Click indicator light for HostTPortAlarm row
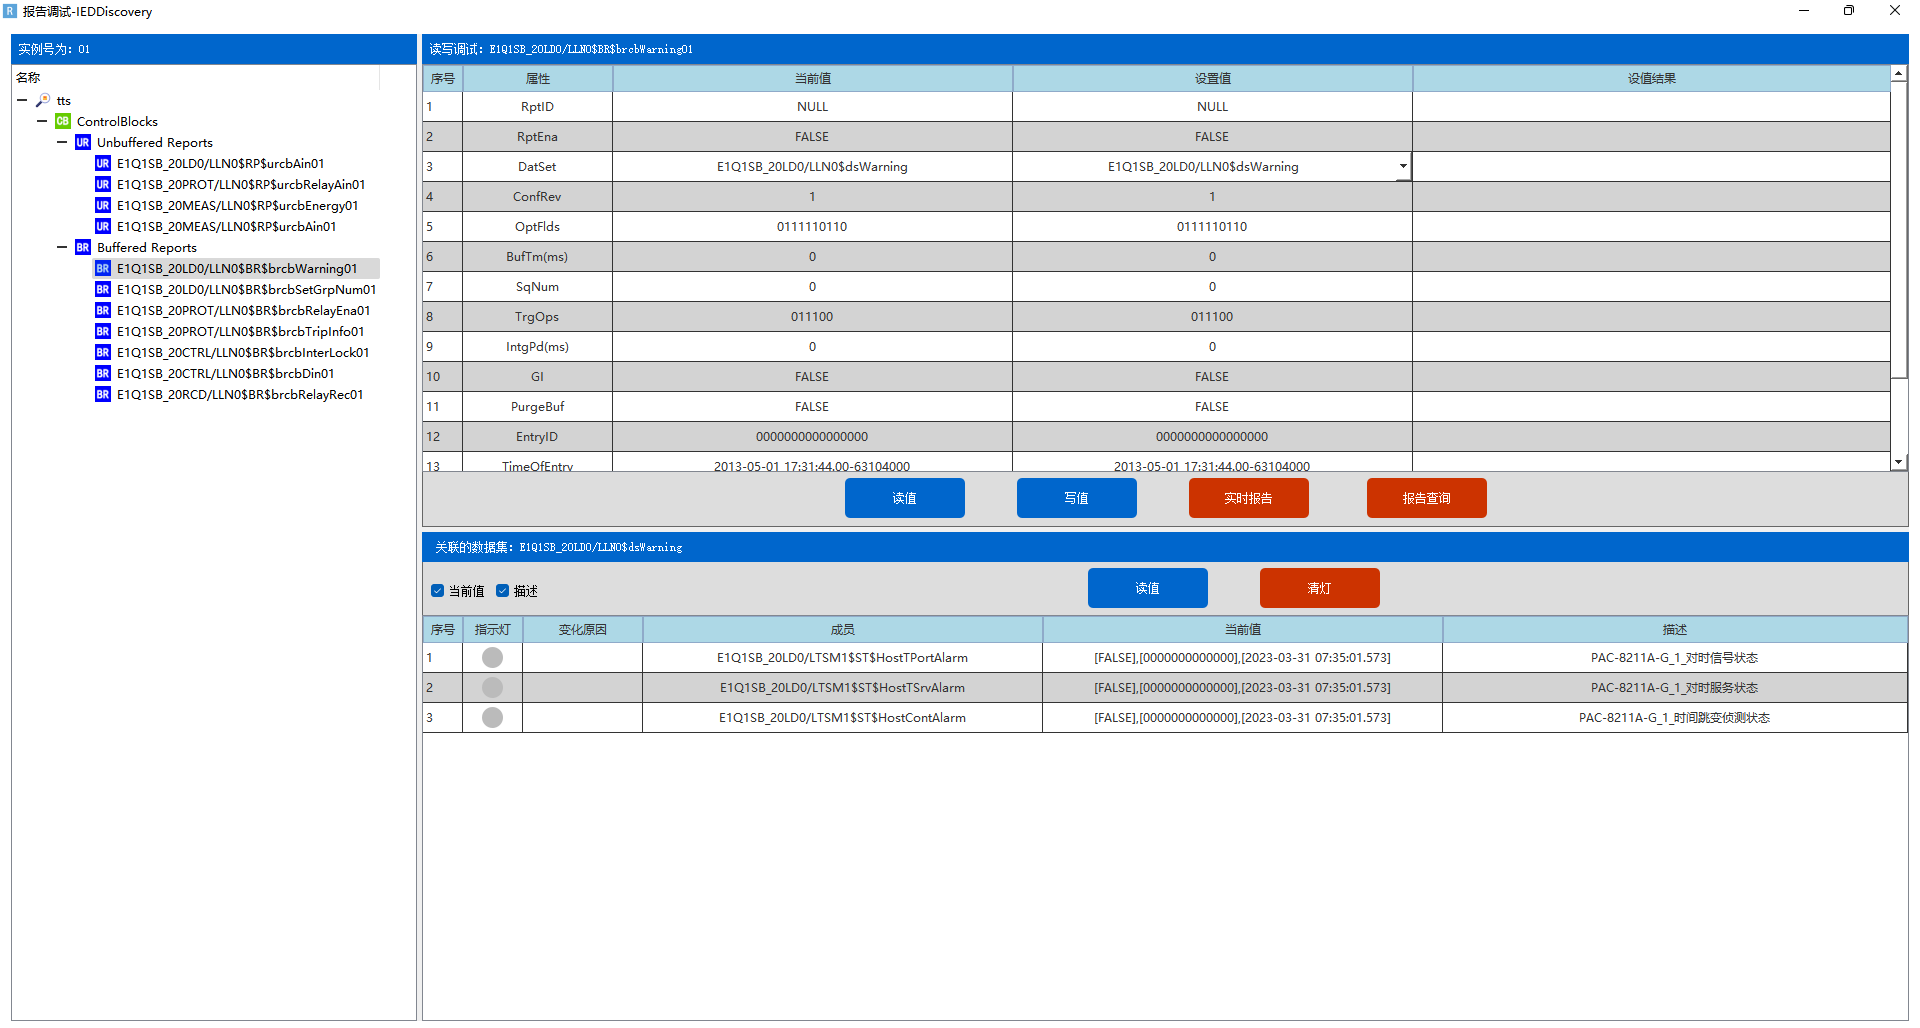Screen dimensions: 1920x1028 [x=492, y=657]
